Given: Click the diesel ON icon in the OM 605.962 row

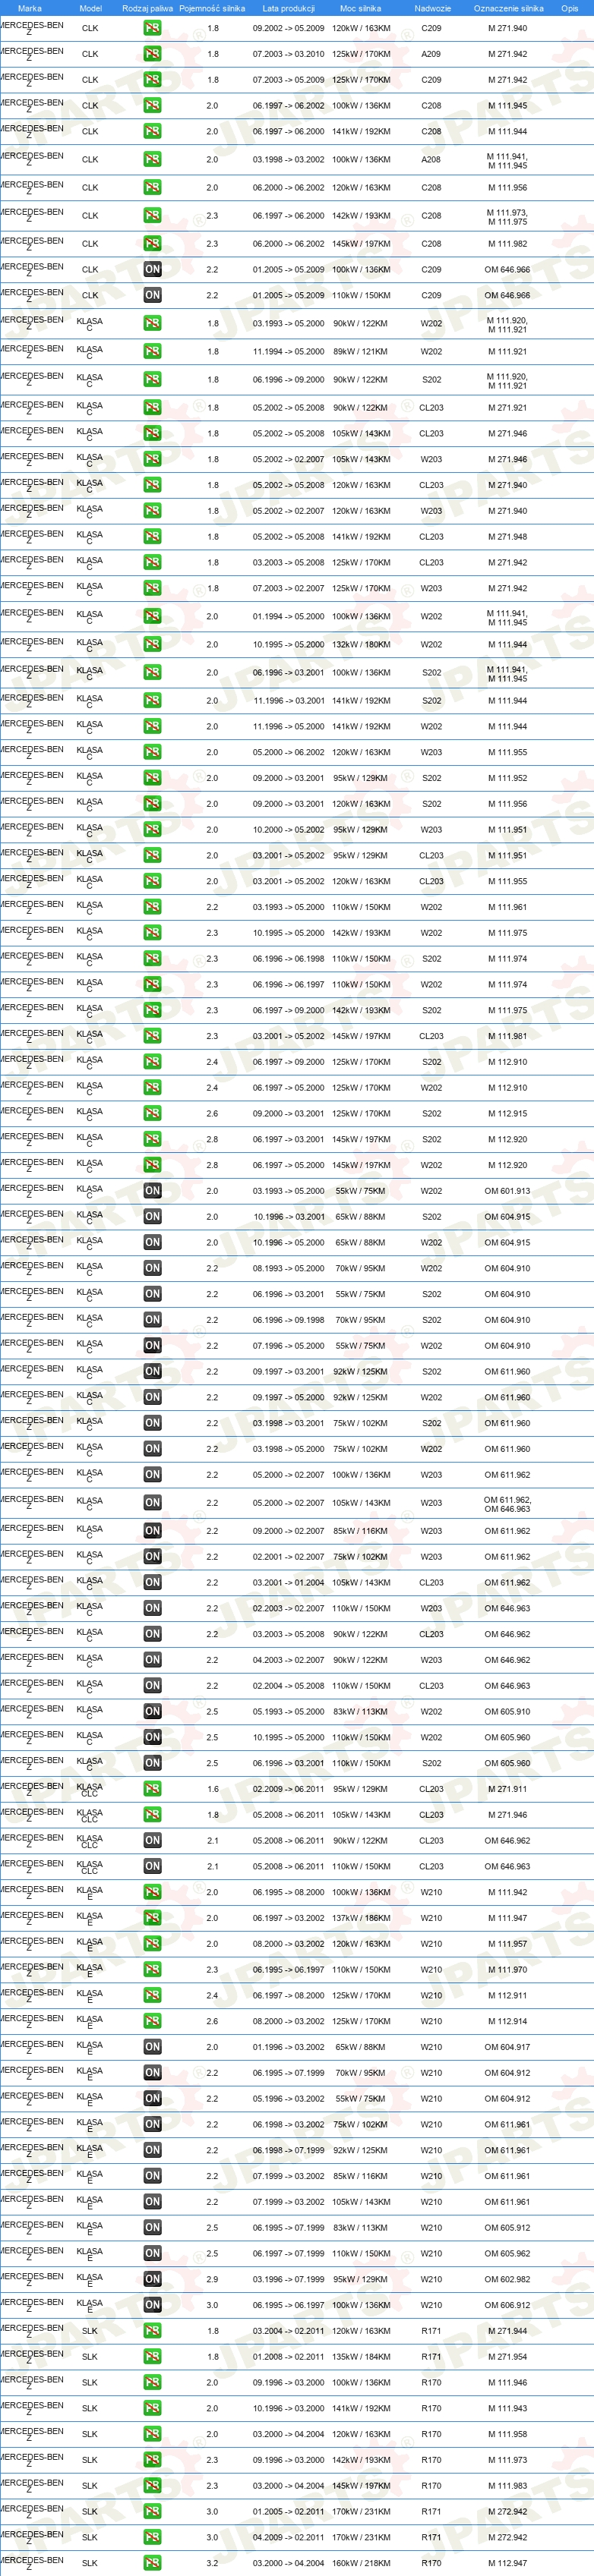Looking at the screenshot, I should (x=152, y=2253).
